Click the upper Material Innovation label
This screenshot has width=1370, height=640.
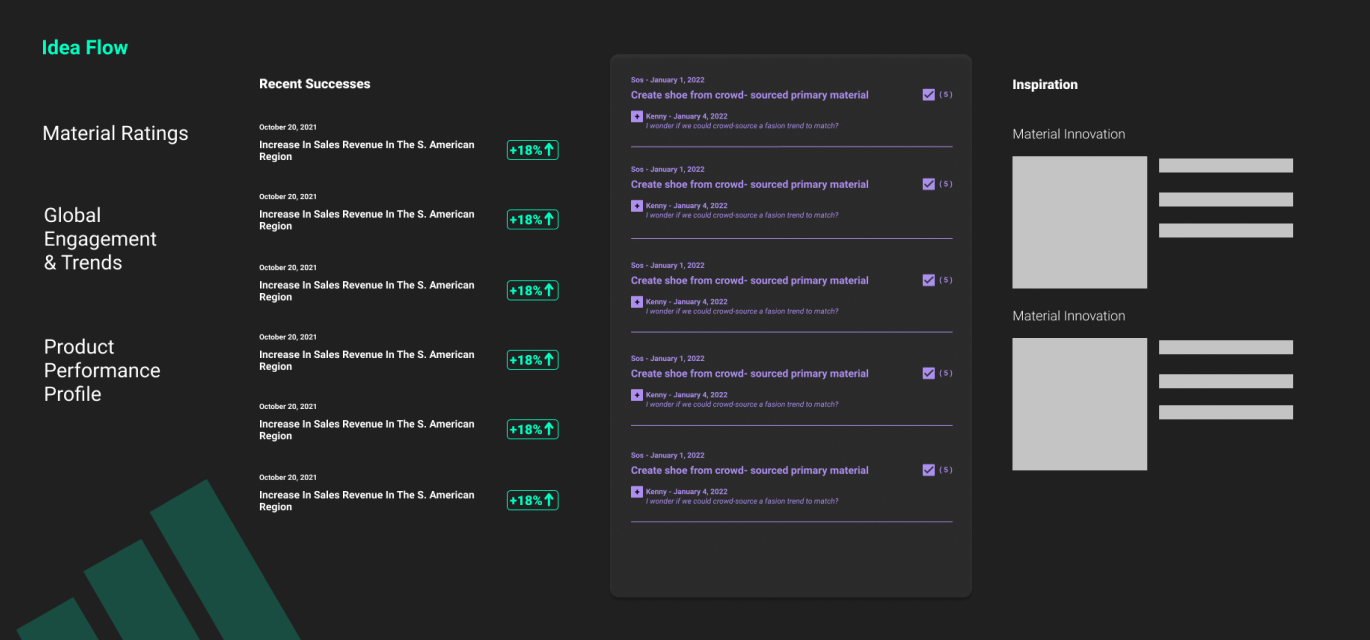point(1069,134)
